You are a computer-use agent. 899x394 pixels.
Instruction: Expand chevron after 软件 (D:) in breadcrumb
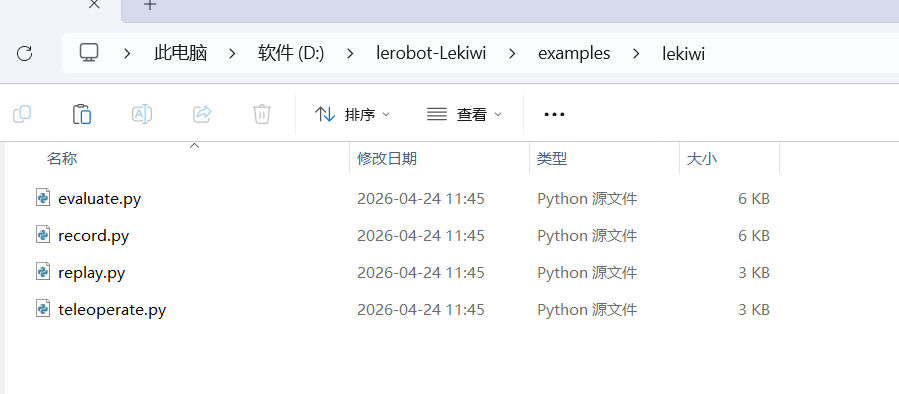point(350,54)
